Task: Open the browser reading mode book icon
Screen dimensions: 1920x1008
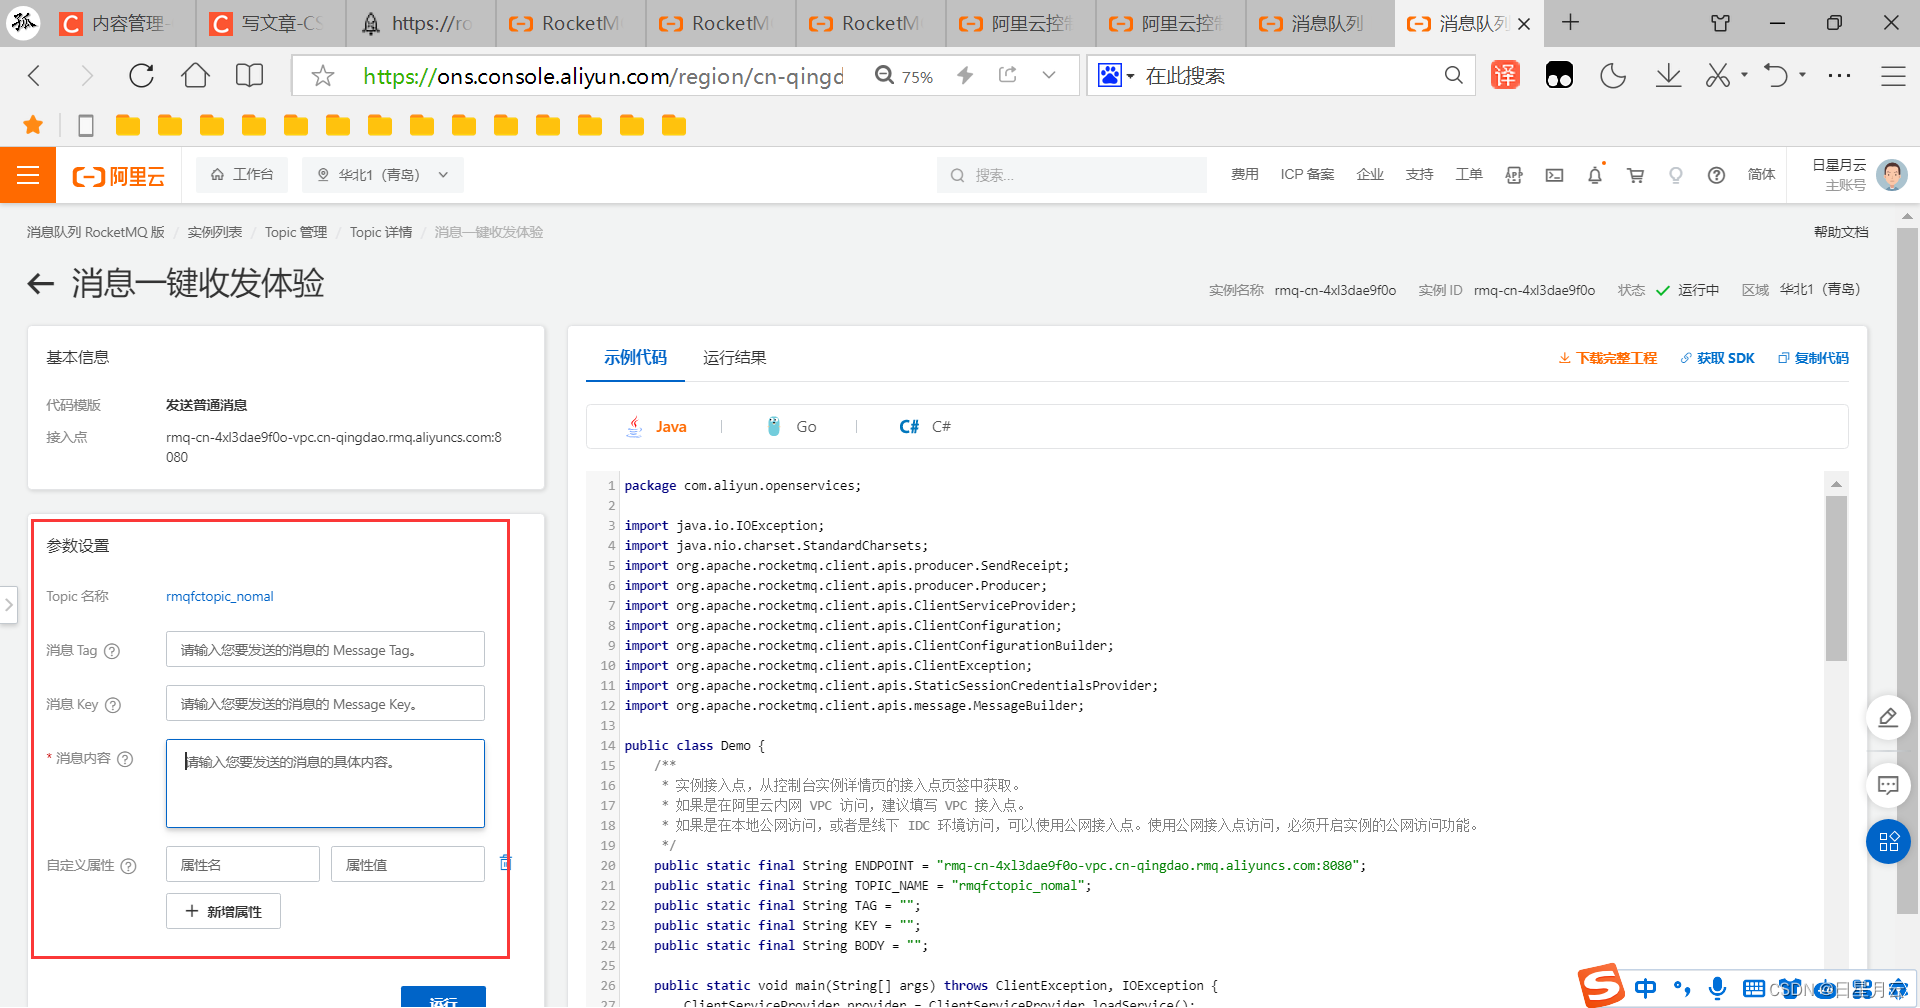Action: [x=249, y=76]
